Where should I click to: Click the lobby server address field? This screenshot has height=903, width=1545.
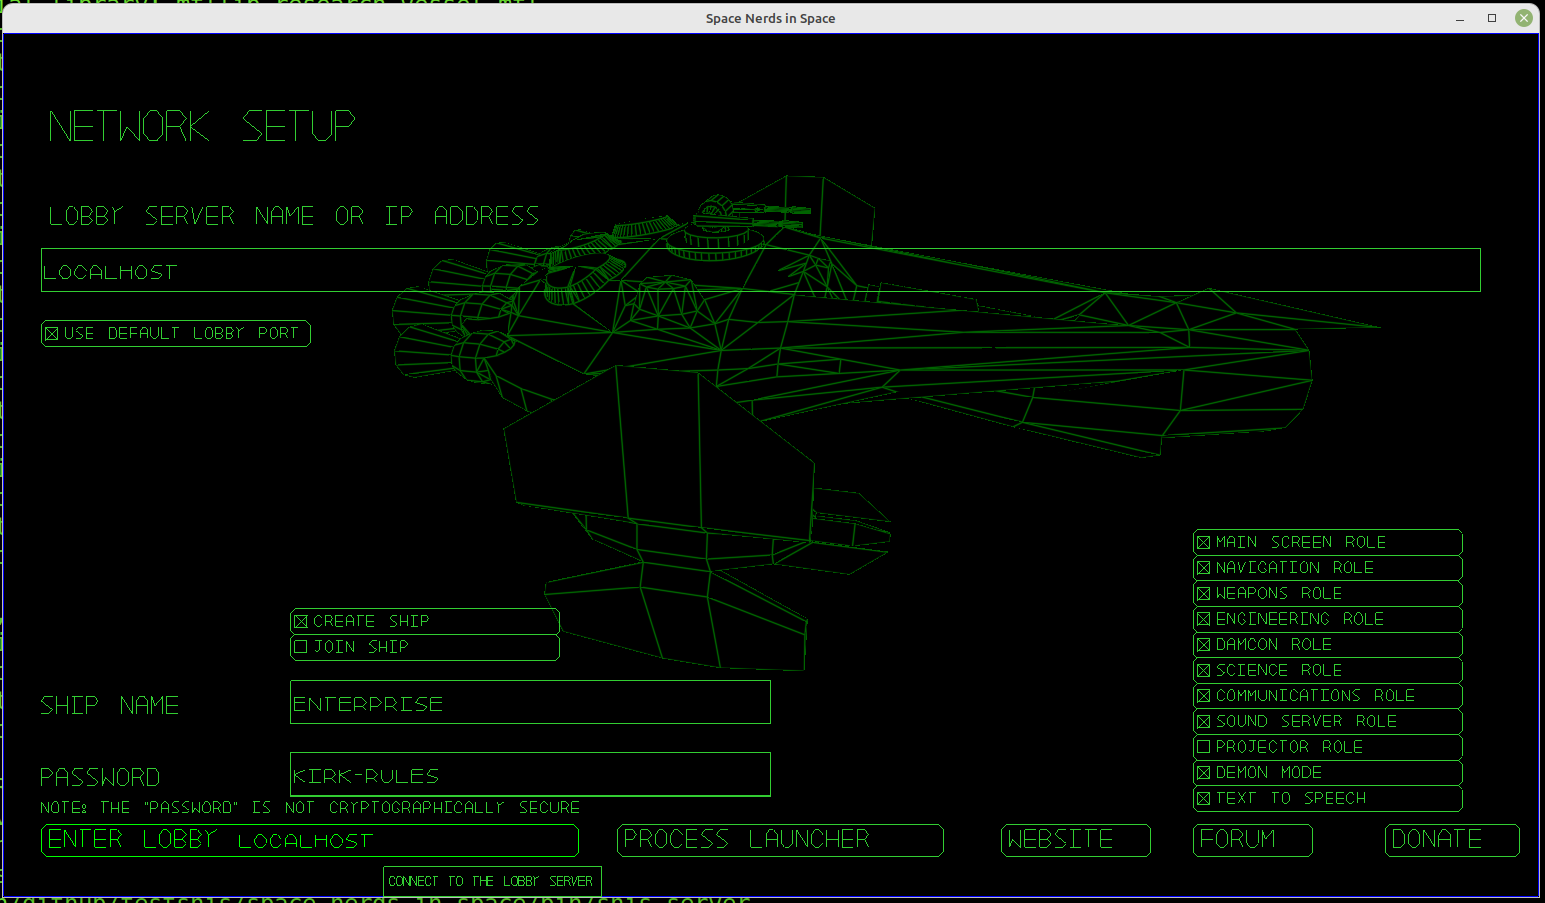click(760, 270)
